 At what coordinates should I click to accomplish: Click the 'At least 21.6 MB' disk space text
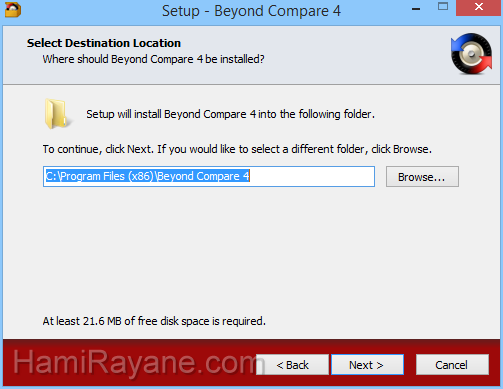(x=154, y=321)
